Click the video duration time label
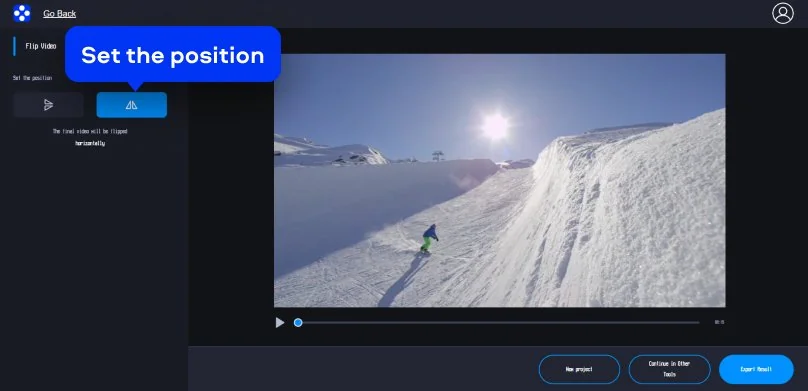This screenshot has height=391, width=808. tap(719, 322)
